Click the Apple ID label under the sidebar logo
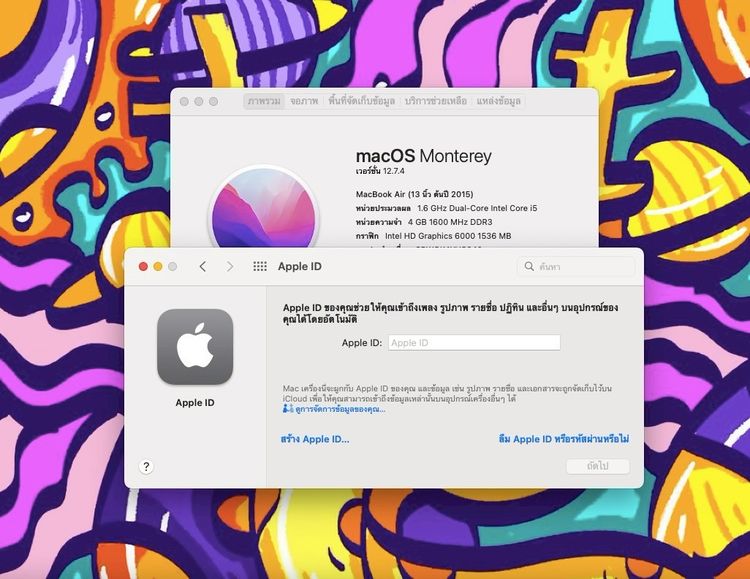The width and height of the screenshot is (750, 579). pos(195,402)
